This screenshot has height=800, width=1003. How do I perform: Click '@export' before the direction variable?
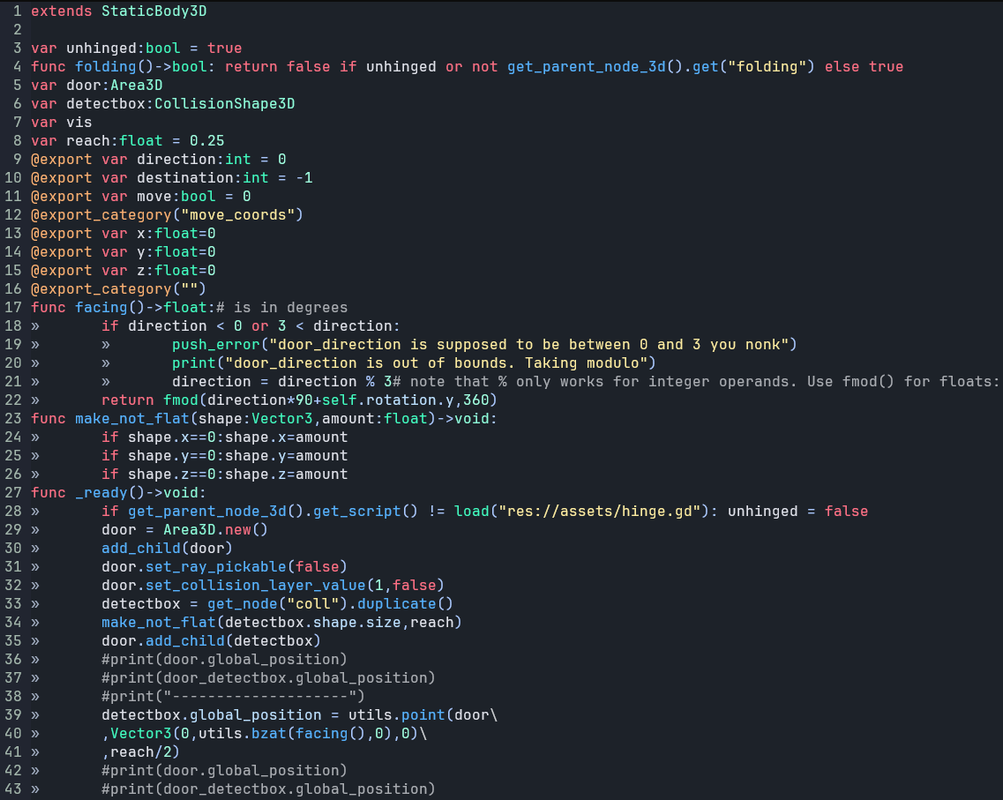(x=61, y=159)
